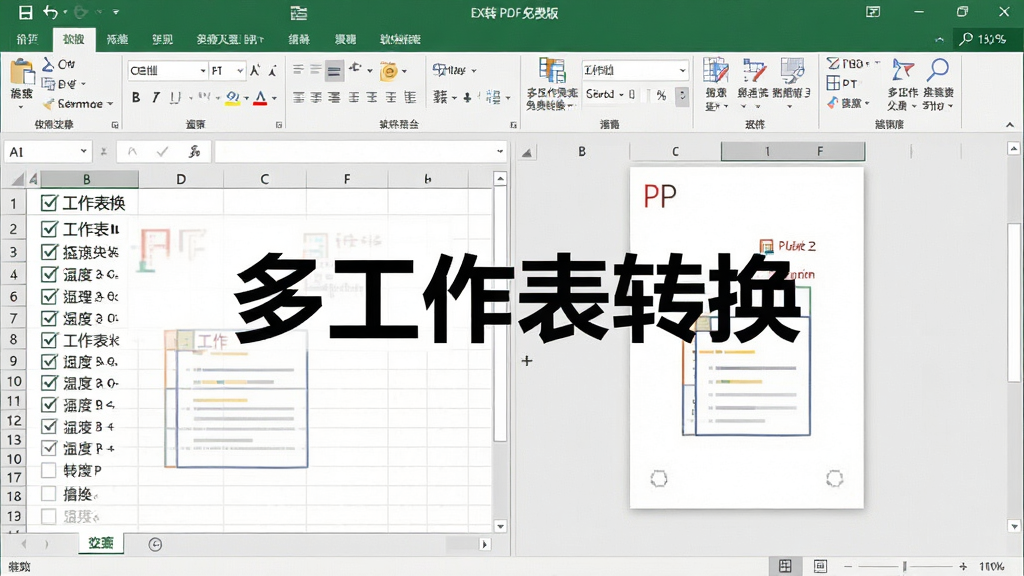Uncheck the checkbox in row 2
This screenshot has height=576, width=1024.
tap(49, 229)
